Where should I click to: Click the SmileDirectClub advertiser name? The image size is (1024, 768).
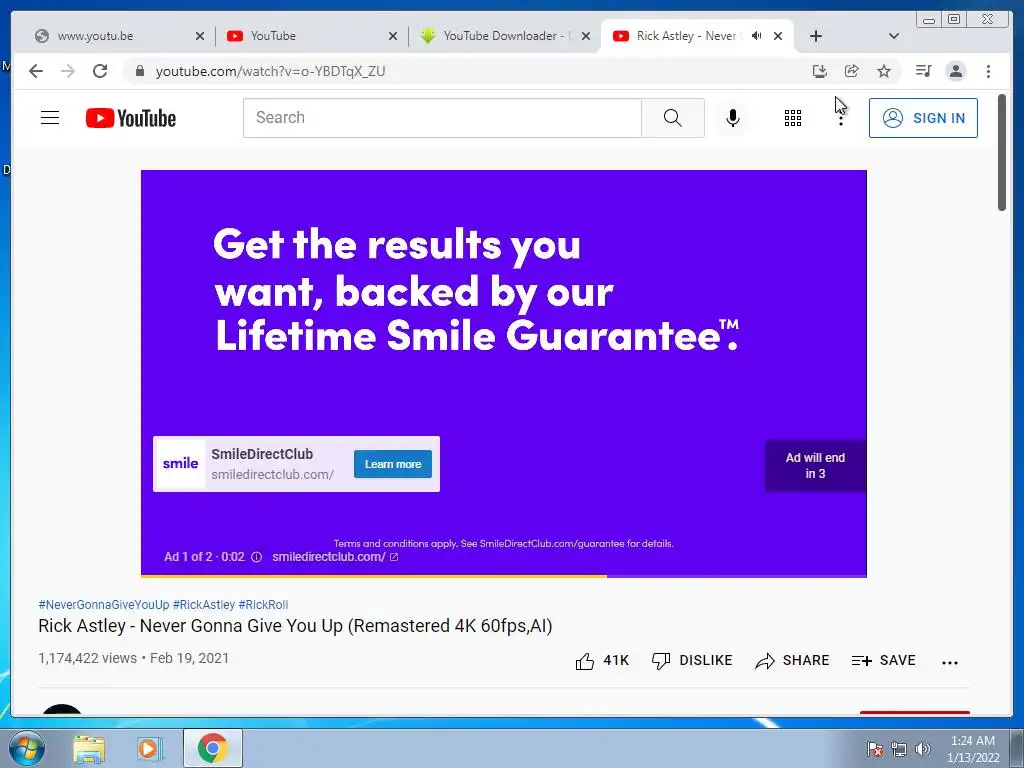pyautogui.click(x=262, y=454)
